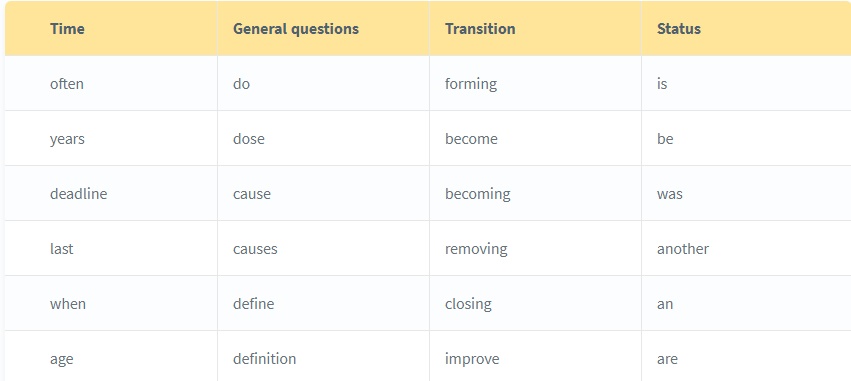Click the 'removing' cell
The height and width of the screenshot is (381, 851).
535,249
